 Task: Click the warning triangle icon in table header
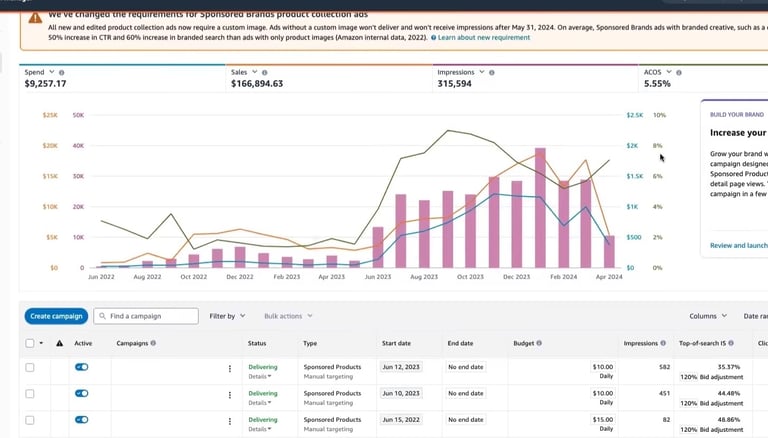pyautogui.click(x=59, y=343)
